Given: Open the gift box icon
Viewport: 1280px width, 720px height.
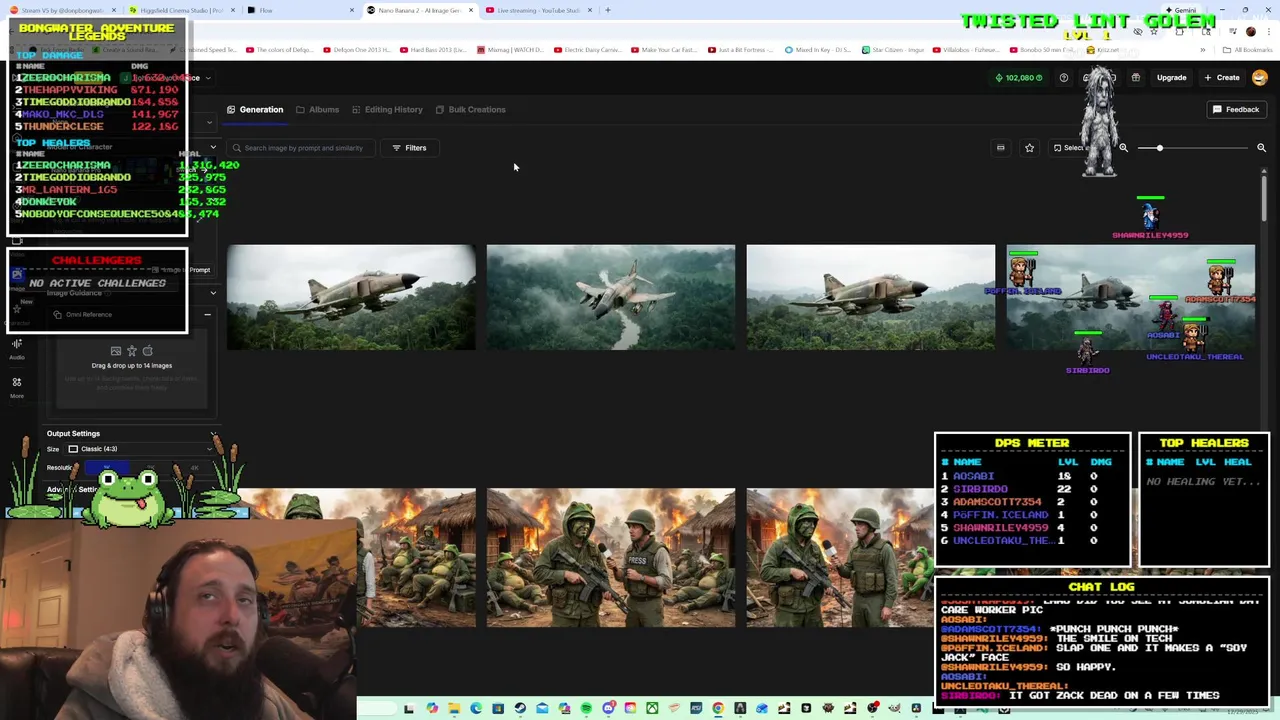Looking at the screenshot, I should tap(1136, 78).
